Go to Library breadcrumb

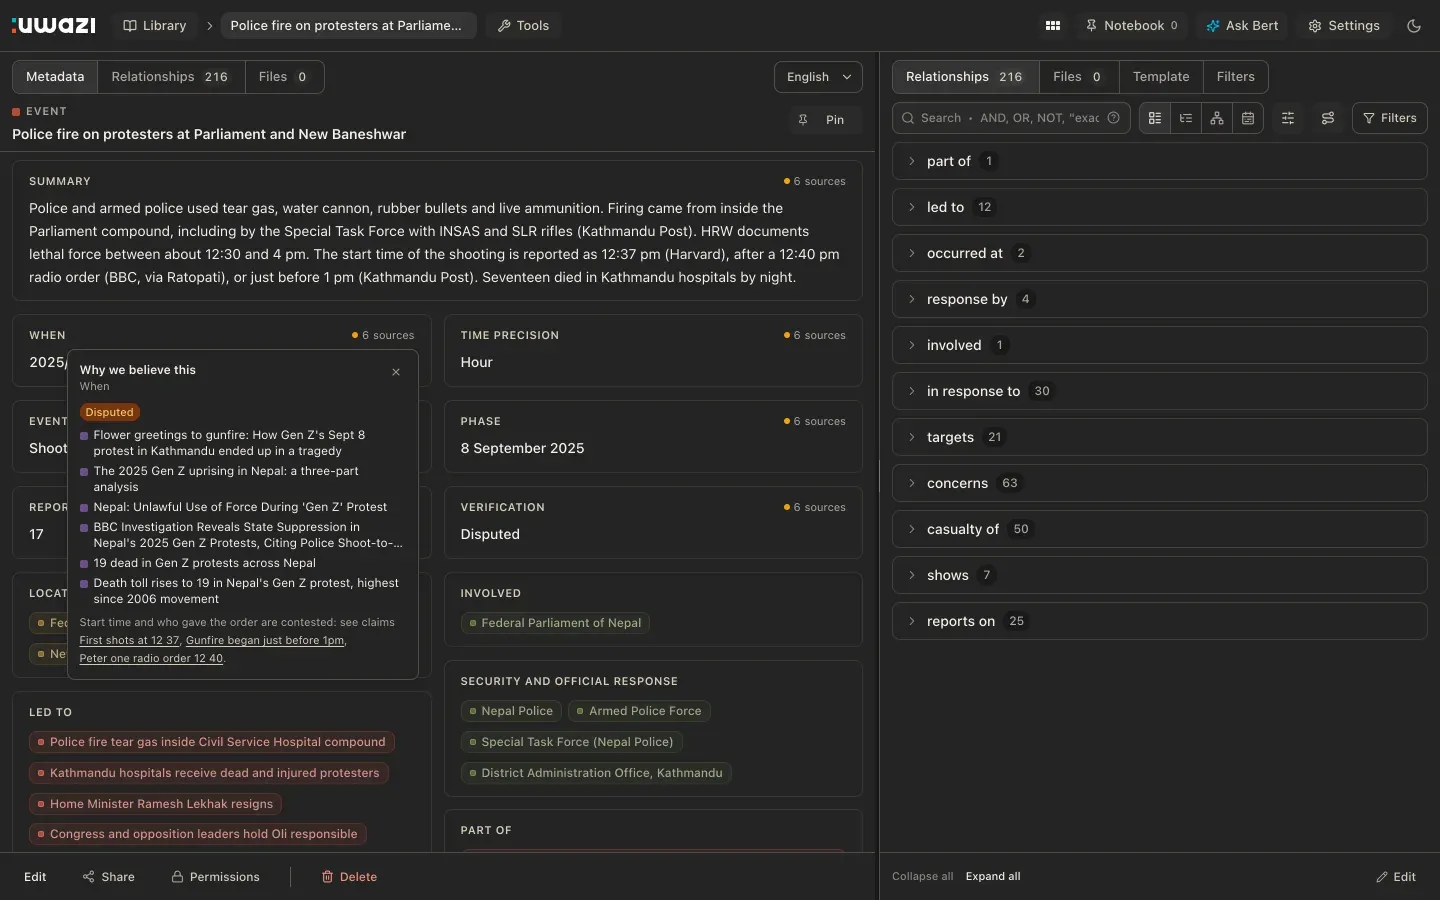tap(155, 26)
